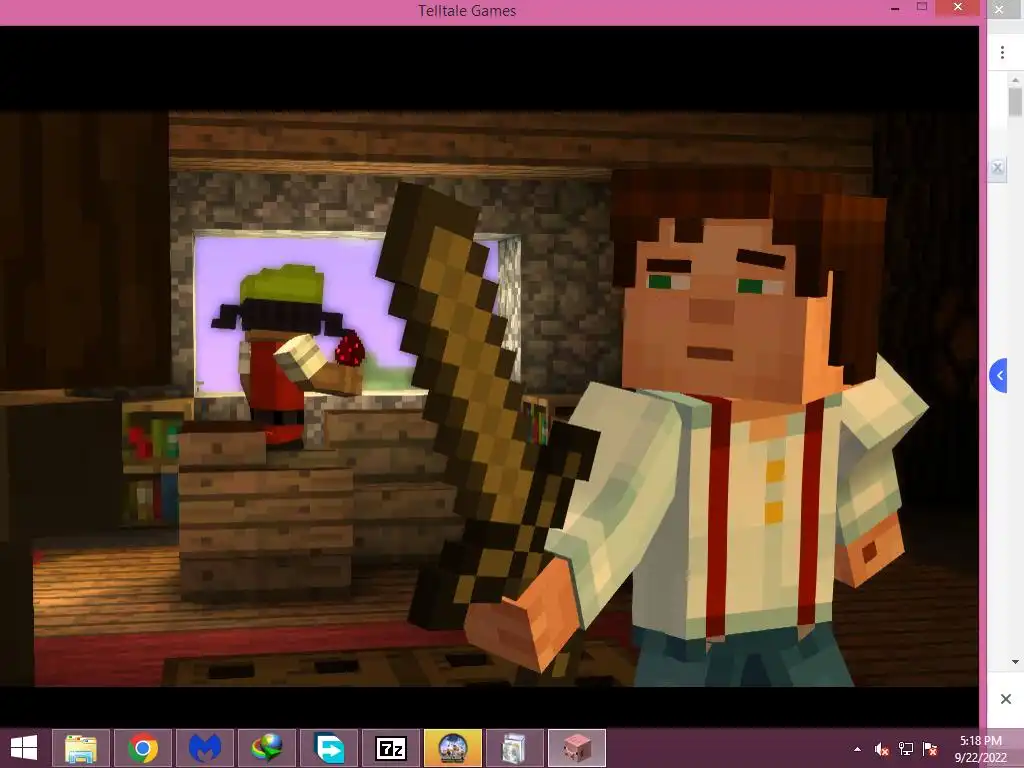The height and width of the screenshot is (768, 1024).
Task: Click the muted volume tray icon
Action: point(882,749)
